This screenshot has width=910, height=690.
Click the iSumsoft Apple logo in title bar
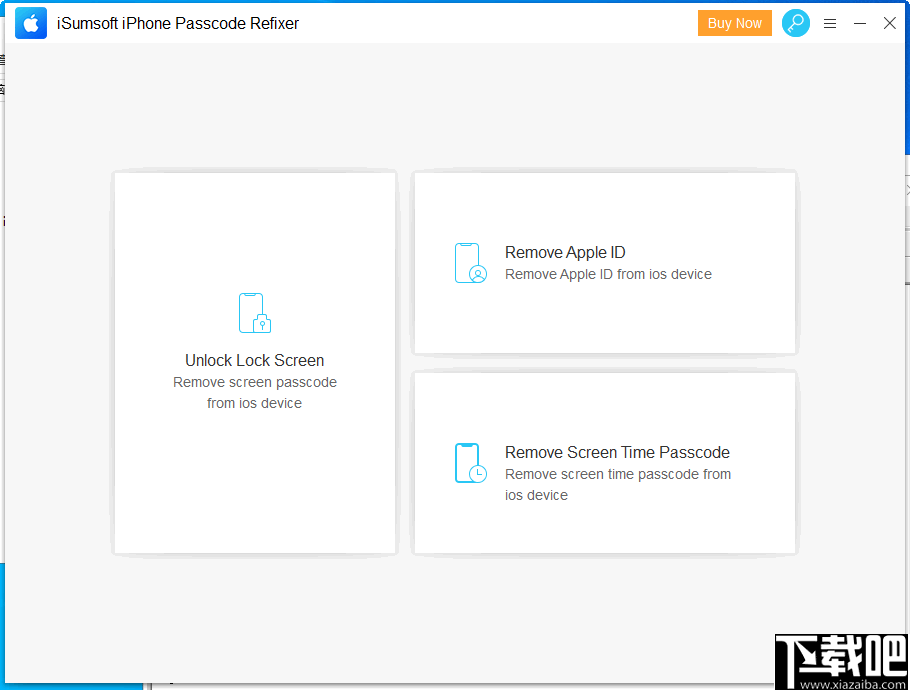(x=30, y=22)
